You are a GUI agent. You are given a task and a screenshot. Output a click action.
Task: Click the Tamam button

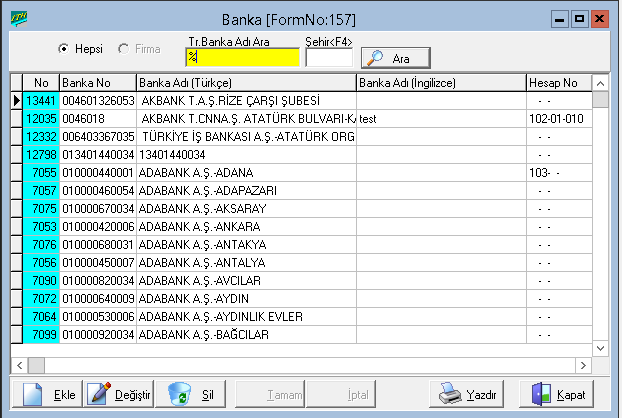point(270,394)
